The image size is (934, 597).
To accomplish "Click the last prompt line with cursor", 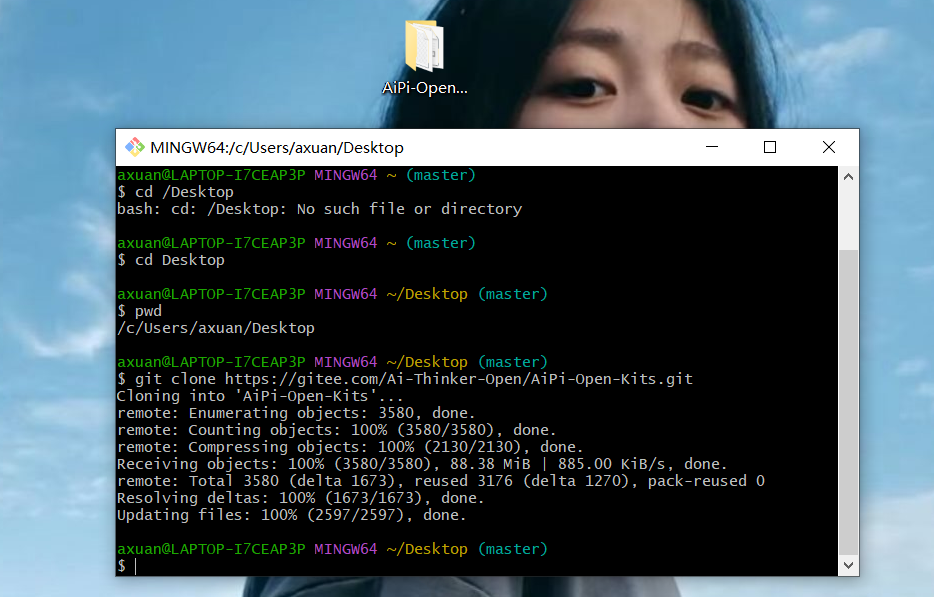I will tap(127, 566).
